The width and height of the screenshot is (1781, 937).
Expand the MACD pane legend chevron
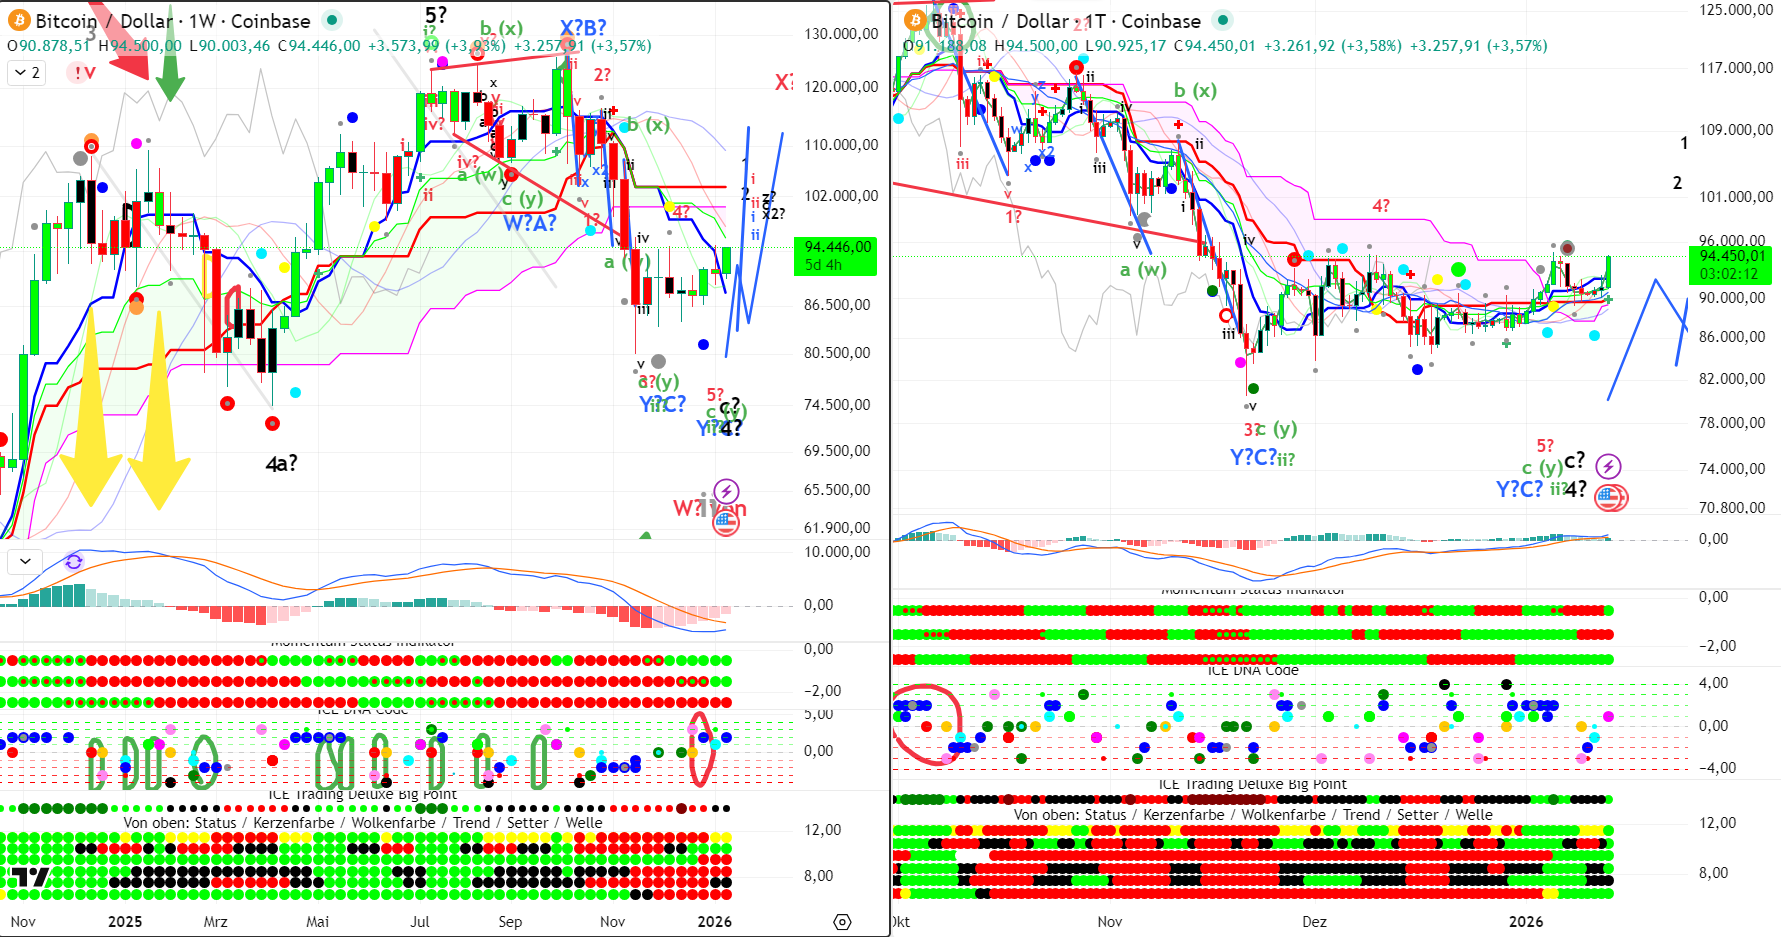click(x=25, y=561)
